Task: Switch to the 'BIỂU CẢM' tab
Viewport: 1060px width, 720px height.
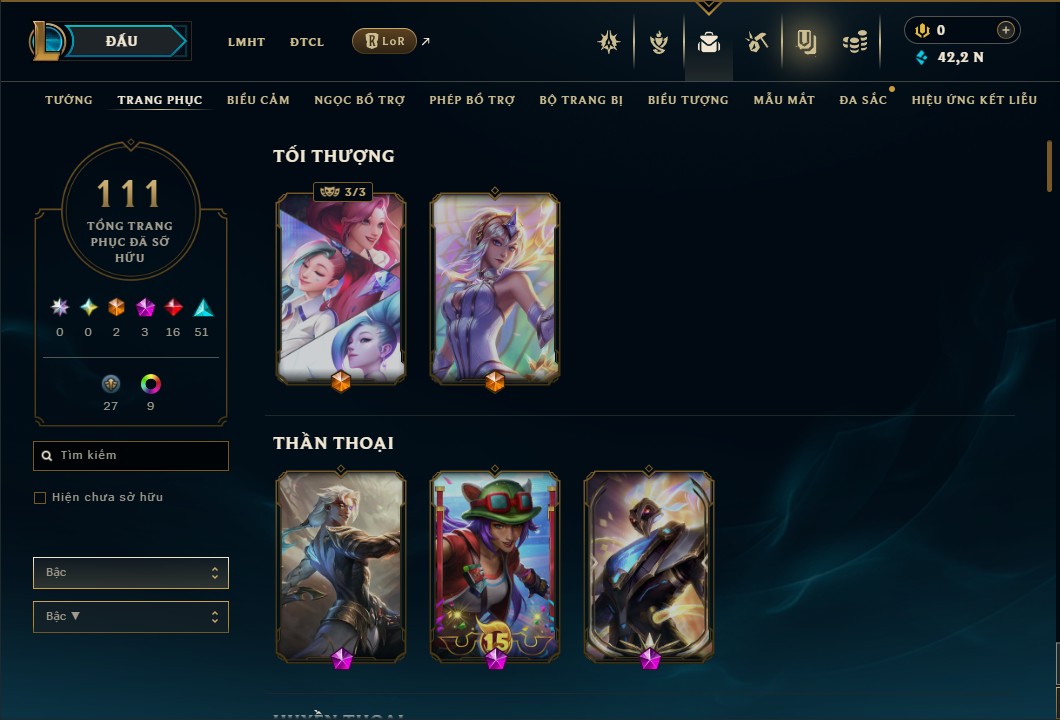Action: click(258, 100)
